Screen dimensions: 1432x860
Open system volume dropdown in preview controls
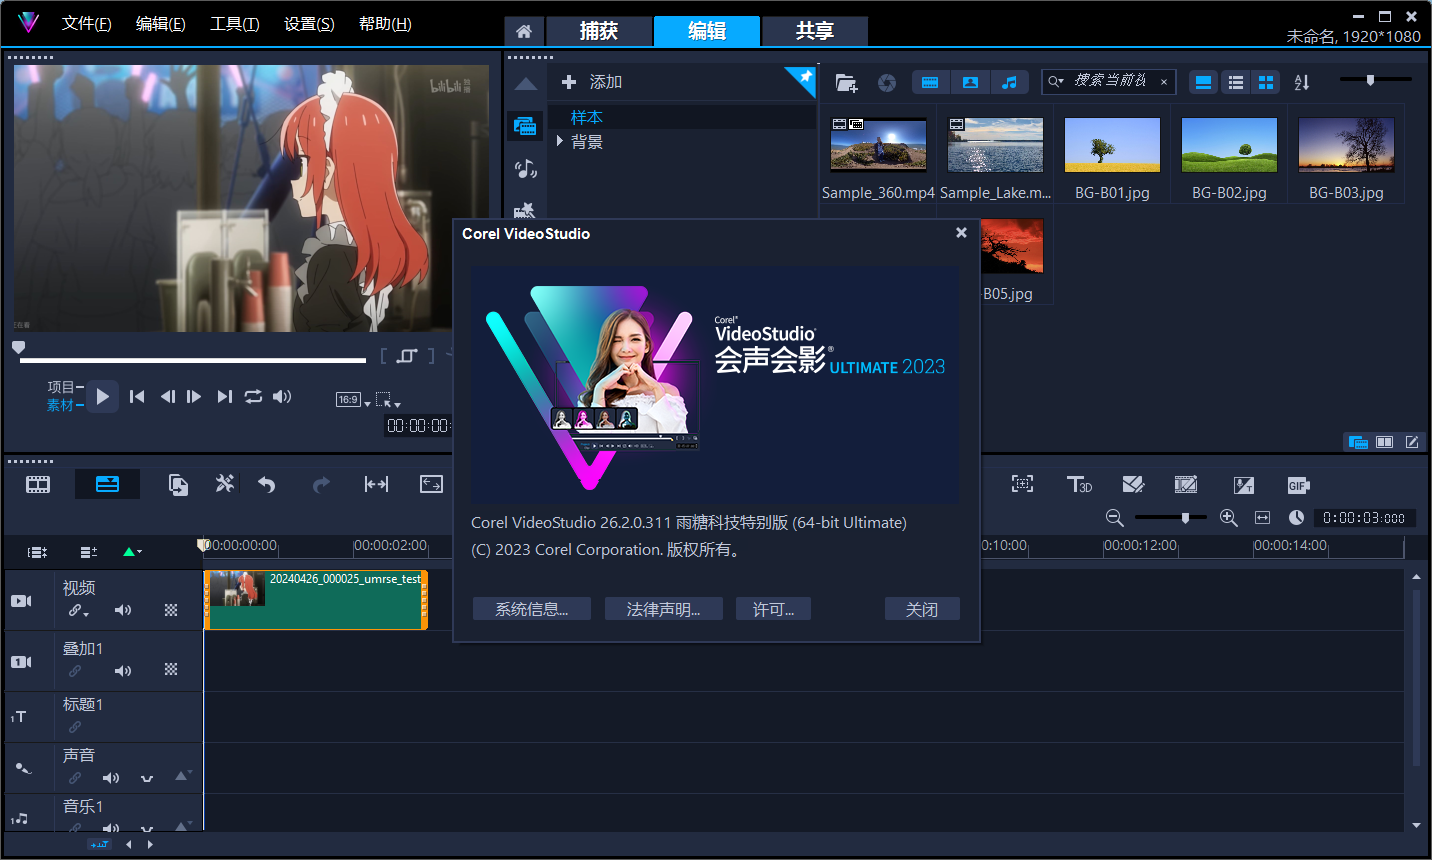coord(282,397)
